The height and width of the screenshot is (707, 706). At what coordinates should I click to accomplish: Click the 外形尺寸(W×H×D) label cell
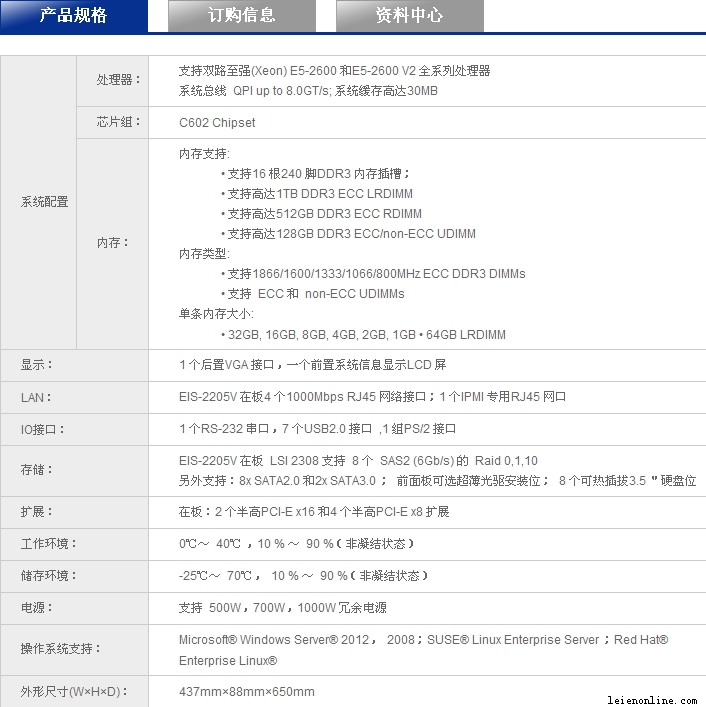pyautogui.click(x=74, y=692)
